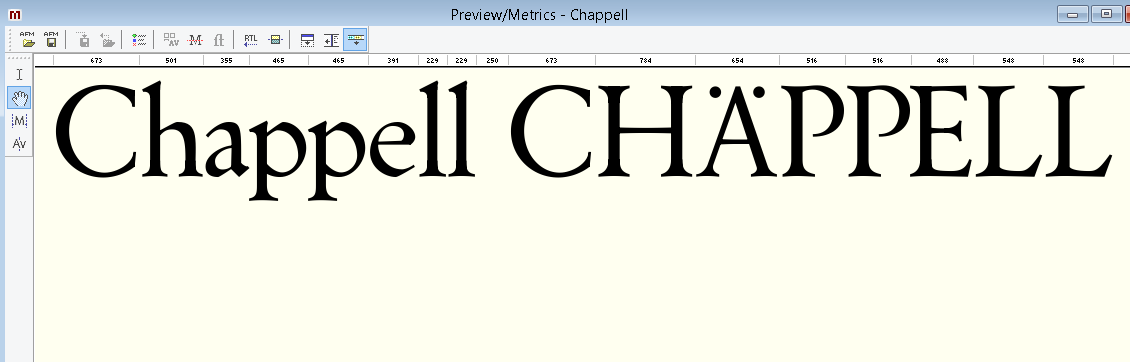The height and width of the screenshot is (362, 1130).
Task: Click the yellow measurement box icon
Action: click(275, 39)
